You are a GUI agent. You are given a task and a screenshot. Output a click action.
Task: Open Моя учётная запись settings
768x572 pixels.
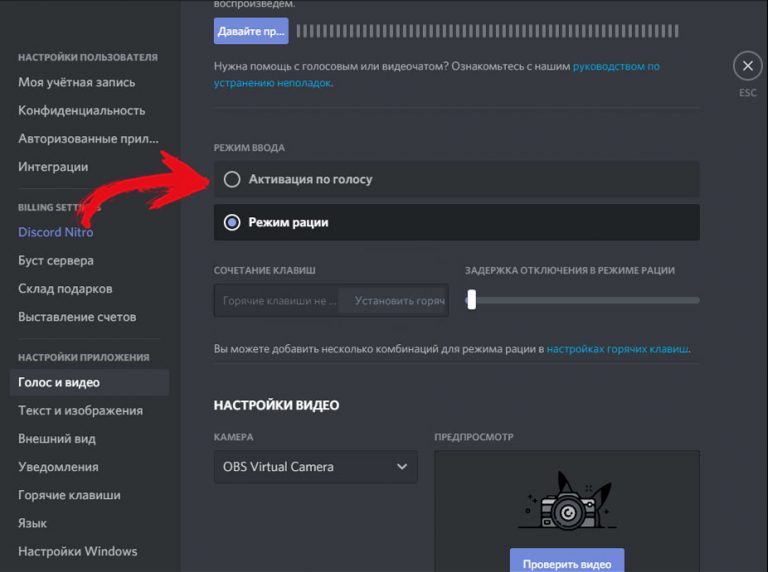point(76,82)
